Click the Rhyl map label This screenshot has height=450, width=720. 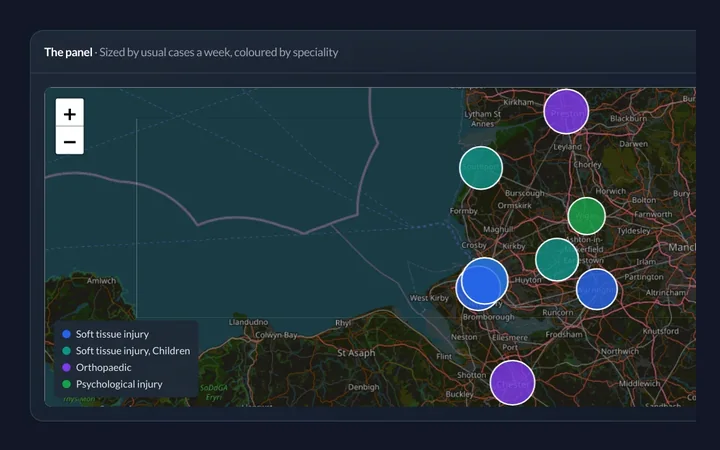(343, 323)
